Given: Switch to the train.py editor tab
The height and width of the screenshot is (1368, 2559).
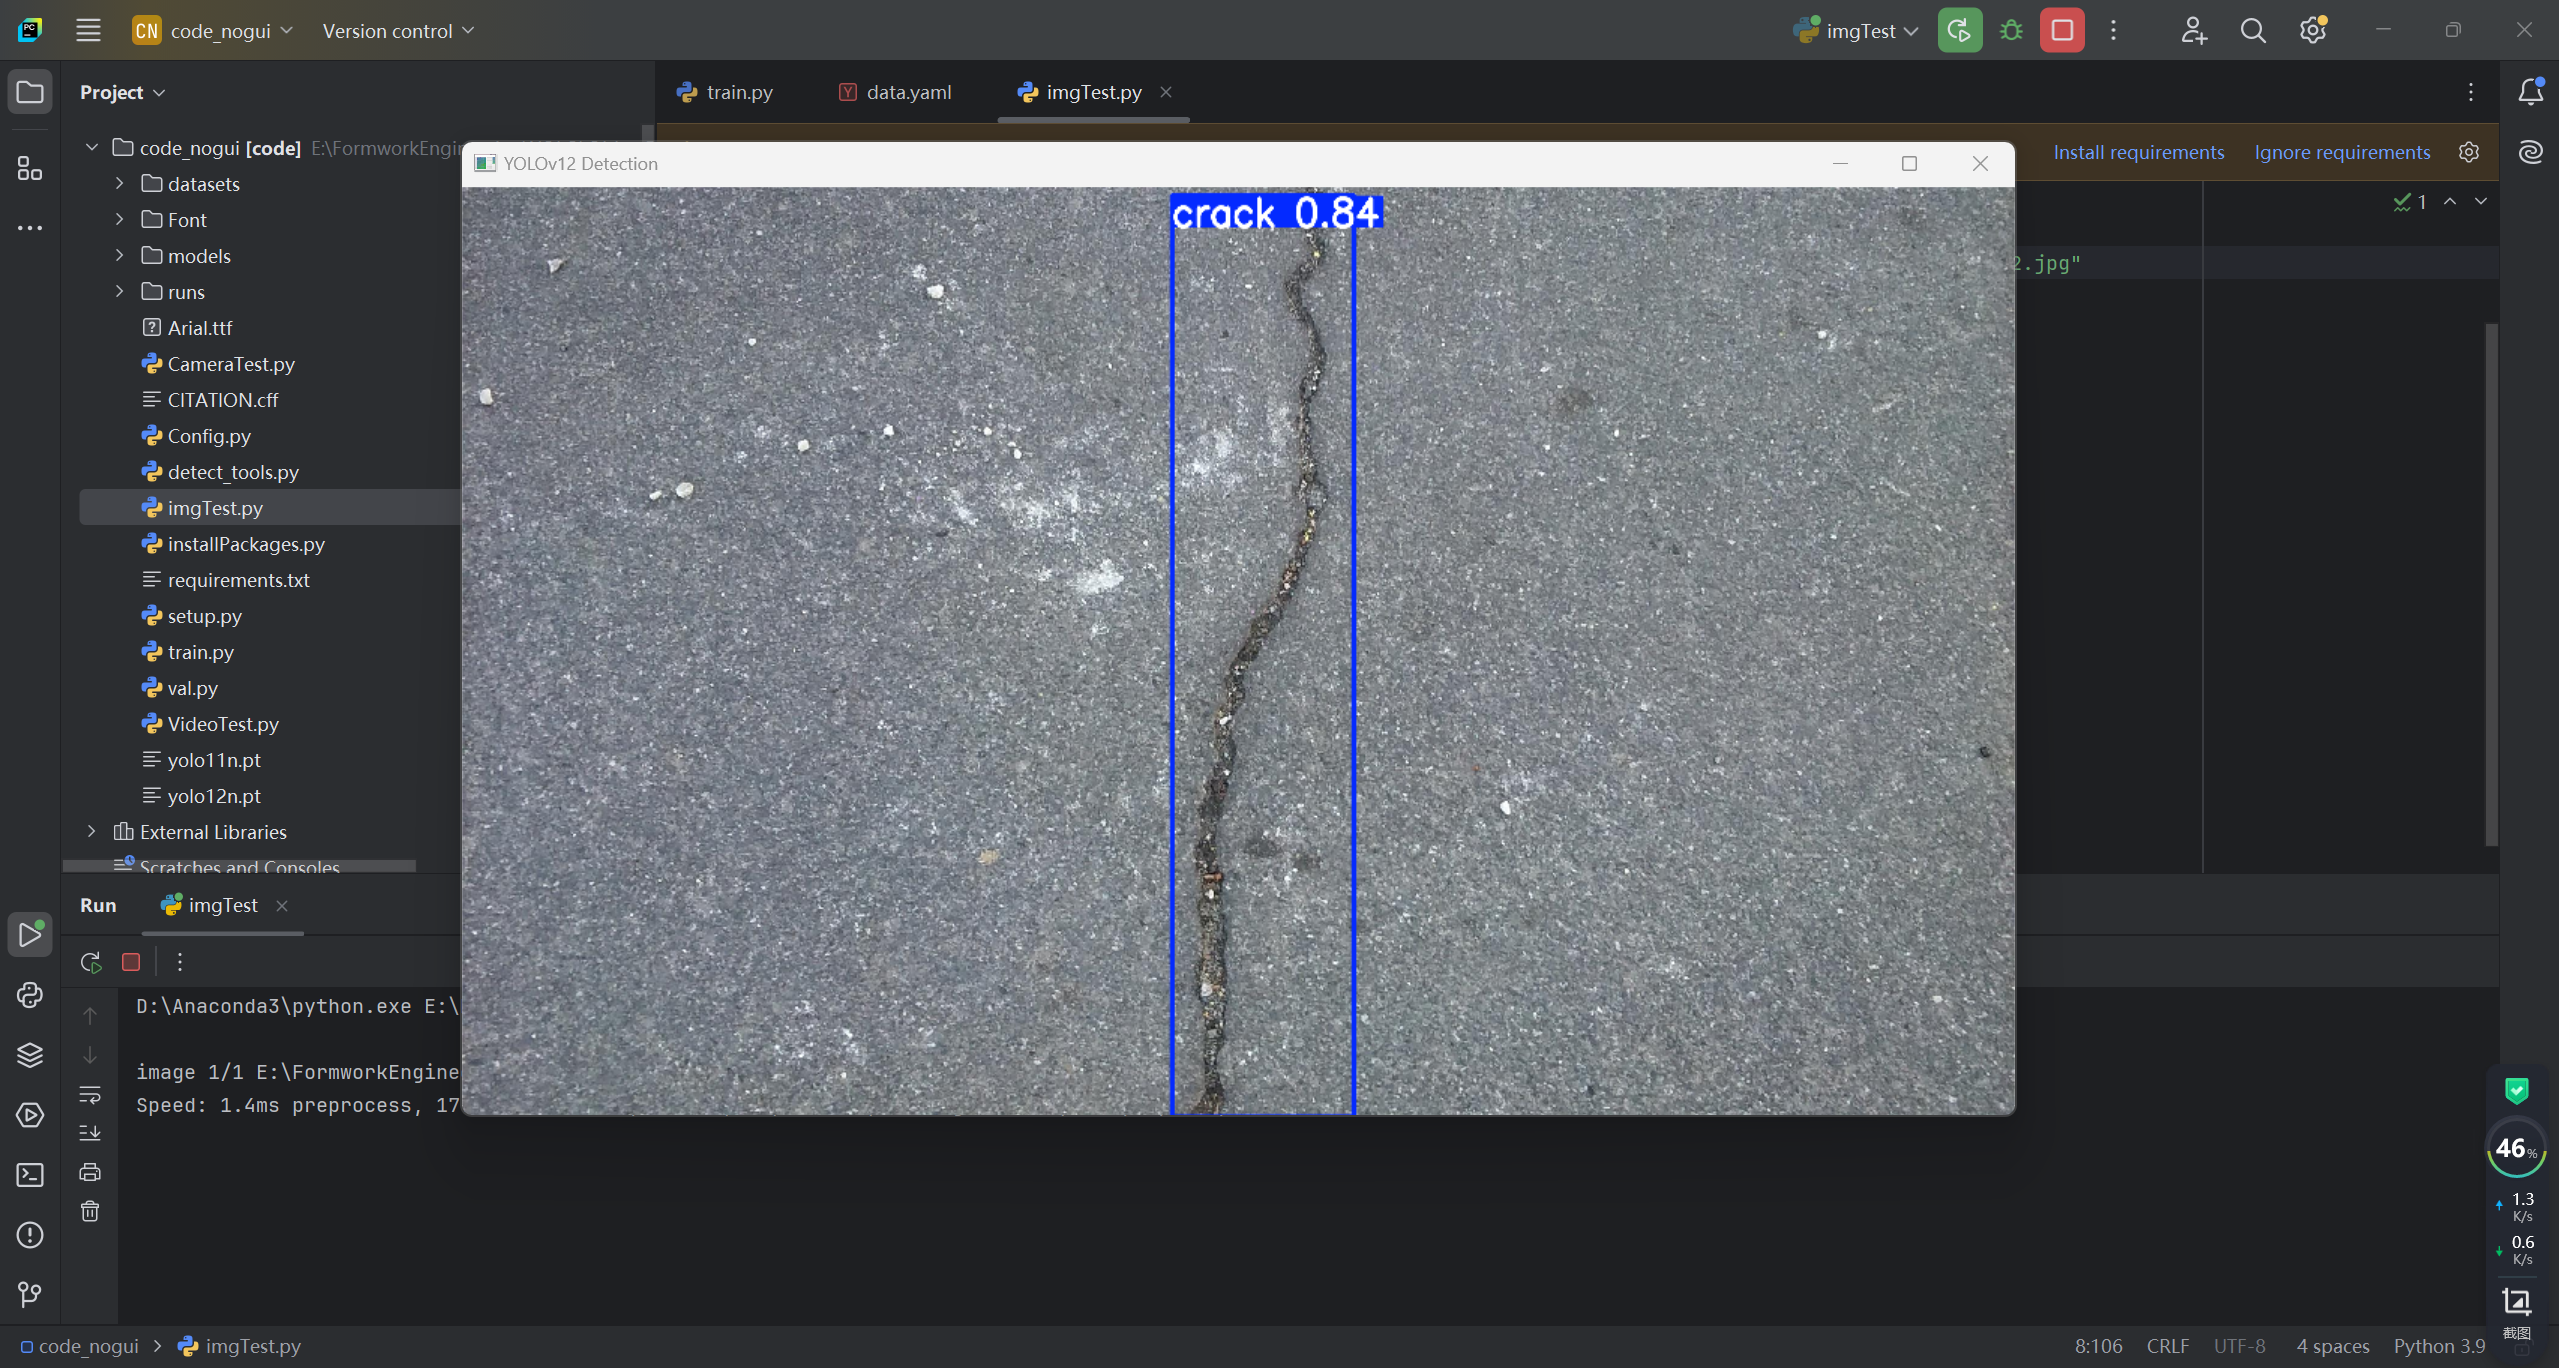Looking at the screenshot, I should click(x=725, y=92).
